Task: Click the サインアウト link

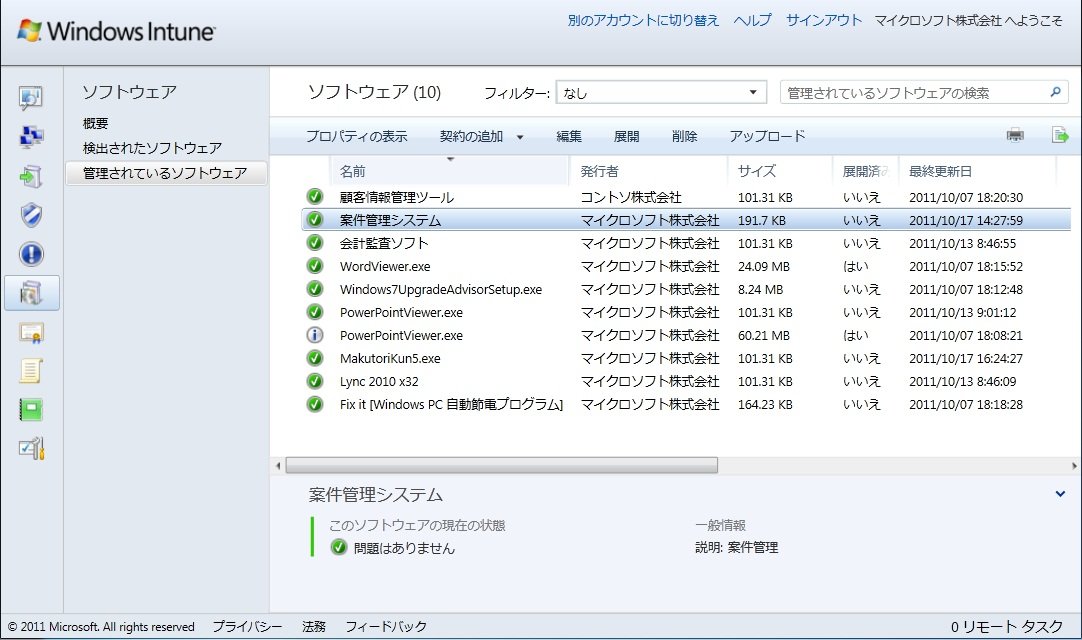Action: (x=824, y=20)
